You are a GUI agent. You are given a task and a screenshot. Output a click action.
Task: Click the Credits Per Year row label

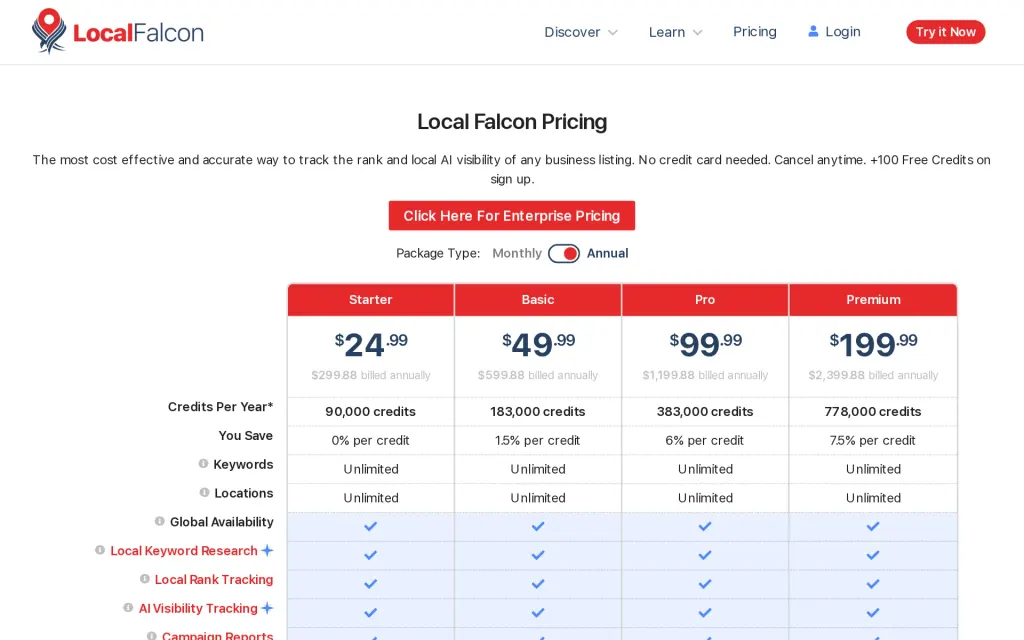220,407
